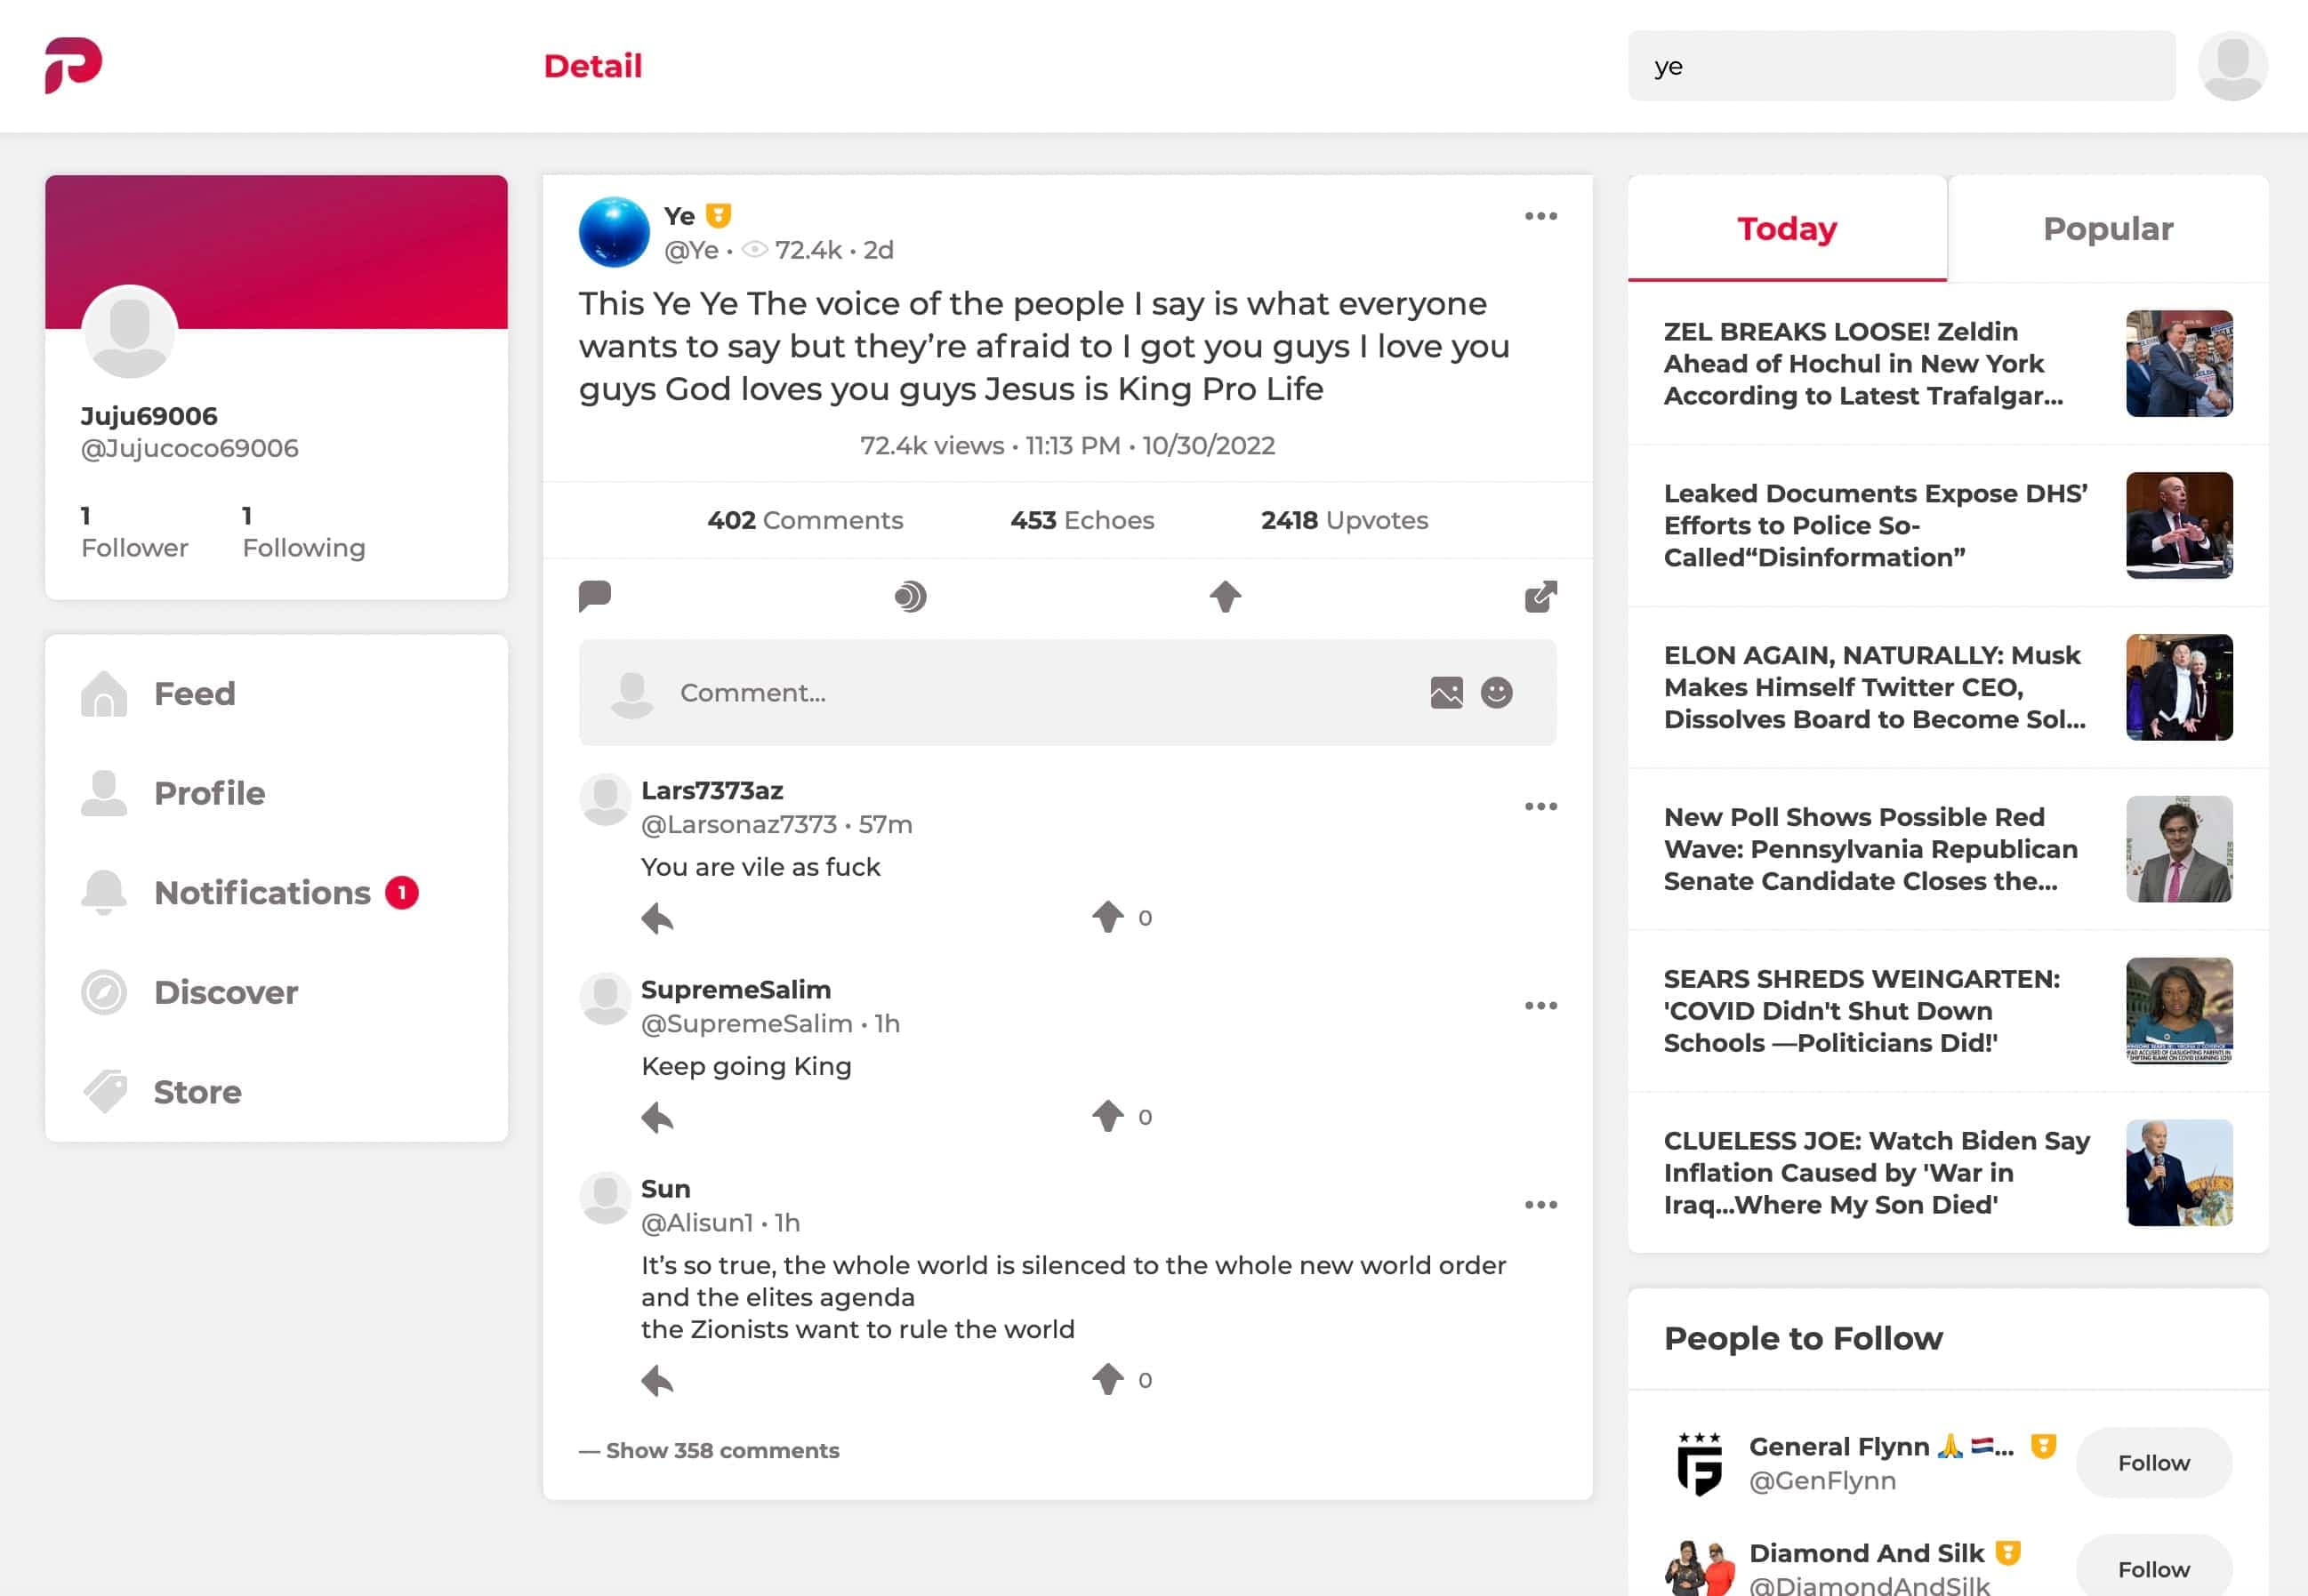Open the New Poll Red Wave headline
Screen dimensions: 2308x1596
point(1870,850)
